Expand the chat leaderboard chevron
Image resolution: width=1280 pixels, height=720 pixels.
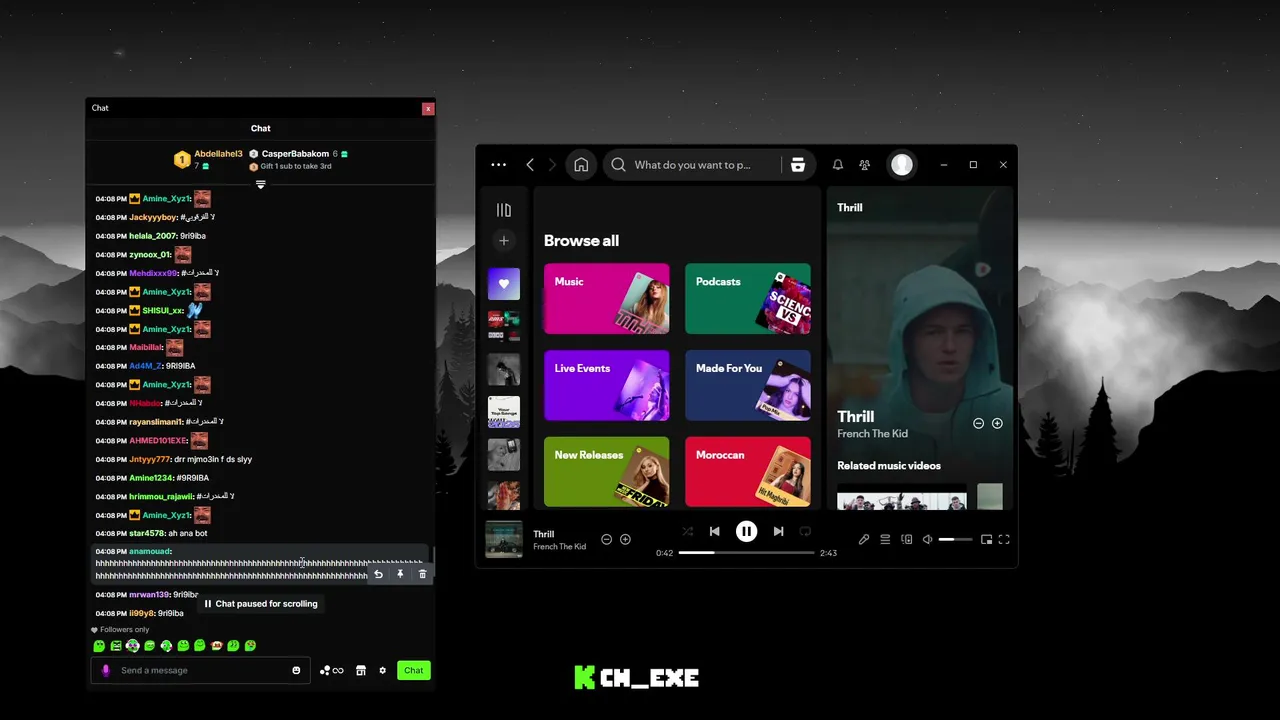coord(261,185)
